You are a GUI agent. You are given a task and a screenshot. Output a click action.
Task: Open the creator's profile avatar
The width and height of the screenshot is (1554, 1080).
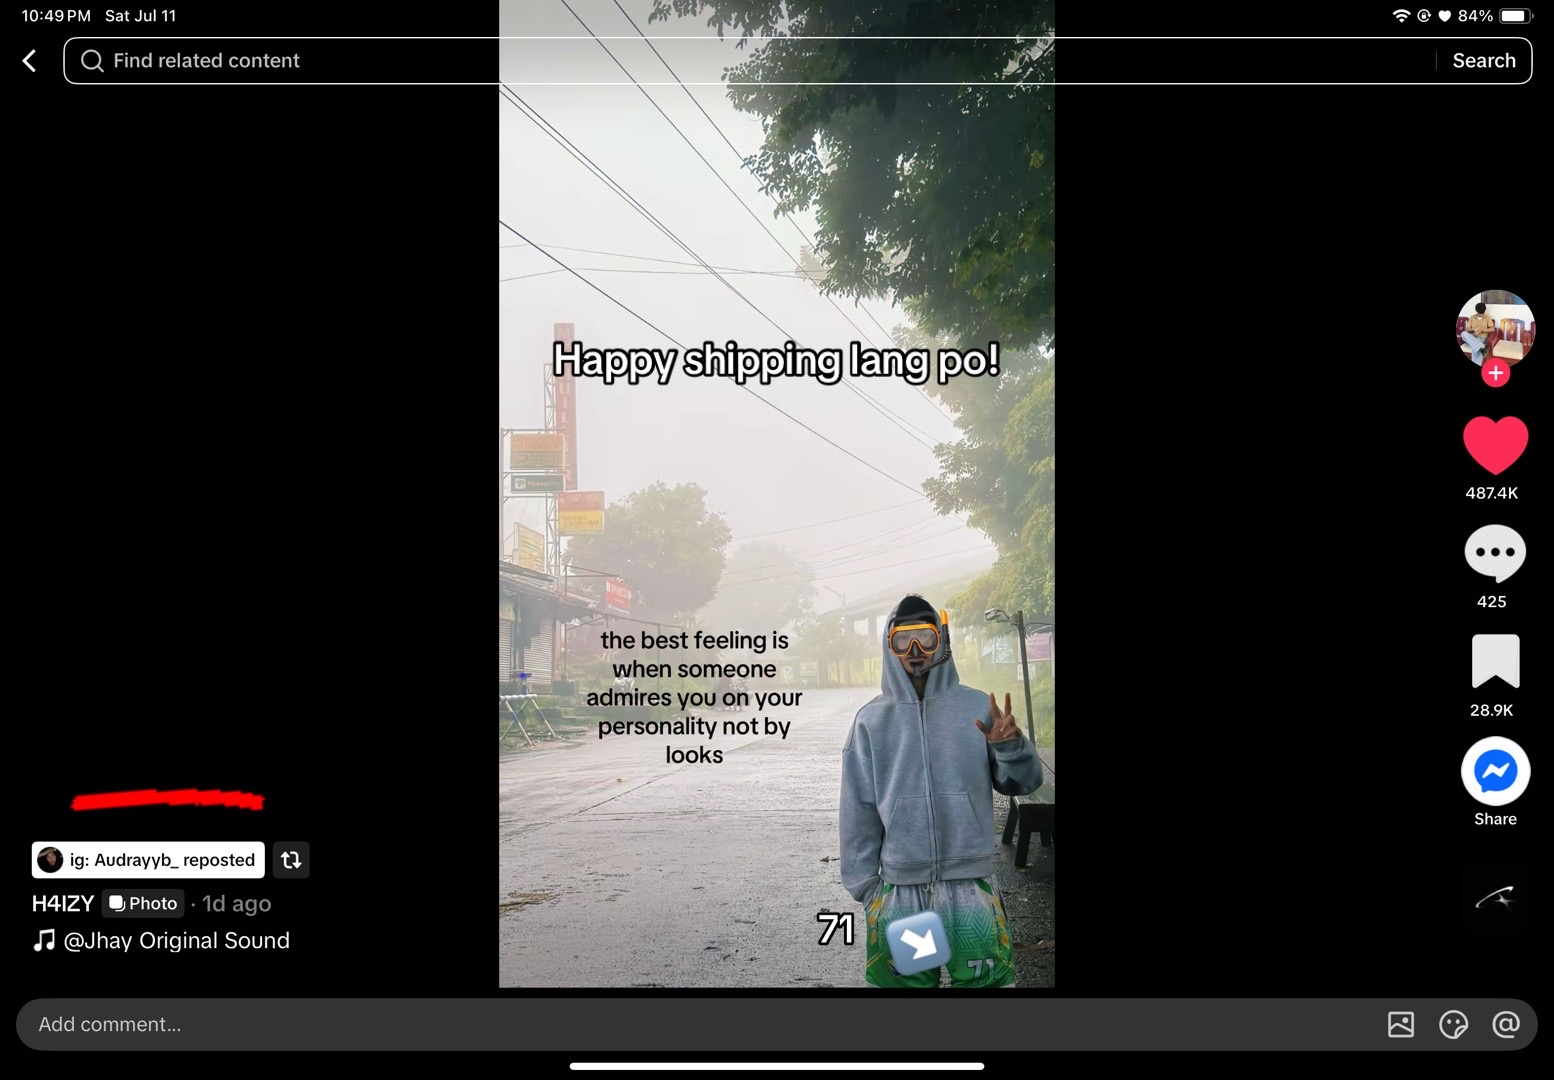1495,328
